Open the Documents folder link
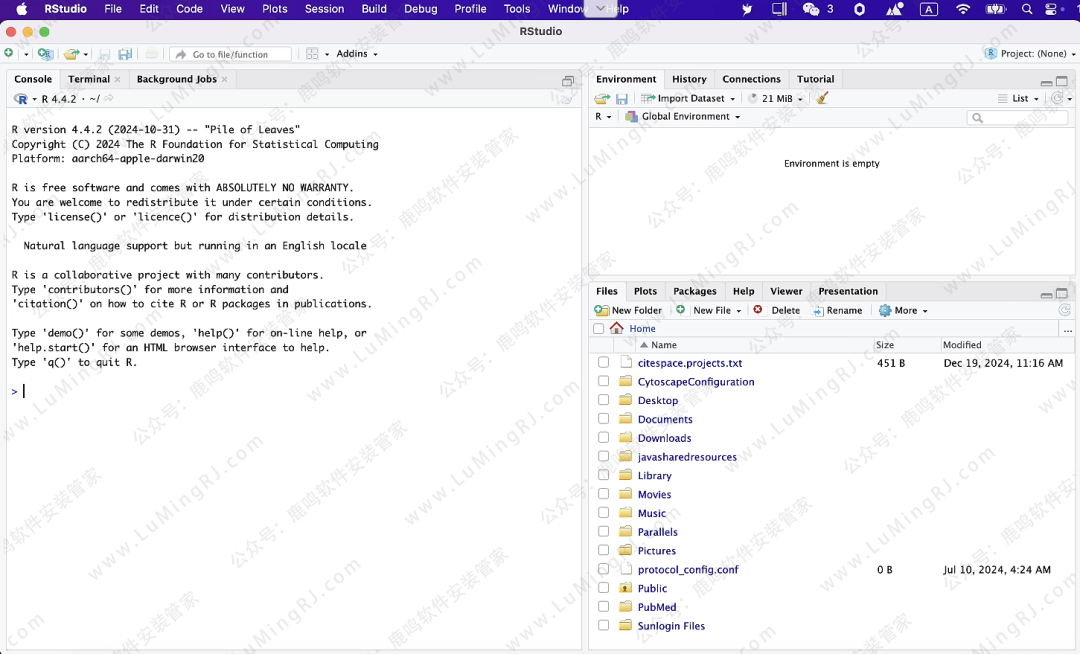The width and height of the screenshot is (1080, 654). [x=665, y=419]
